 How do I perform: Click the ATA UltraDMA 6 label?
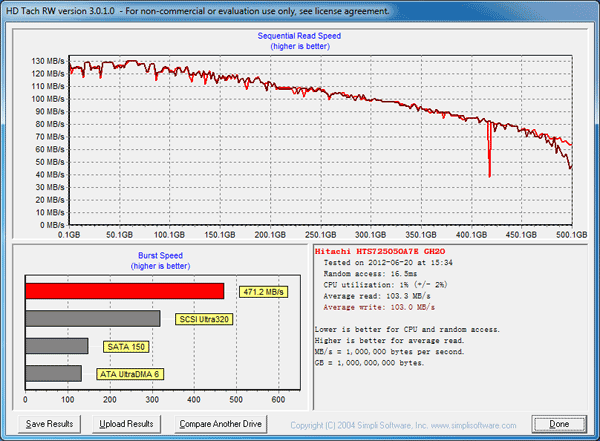click(x=129, y=374)
